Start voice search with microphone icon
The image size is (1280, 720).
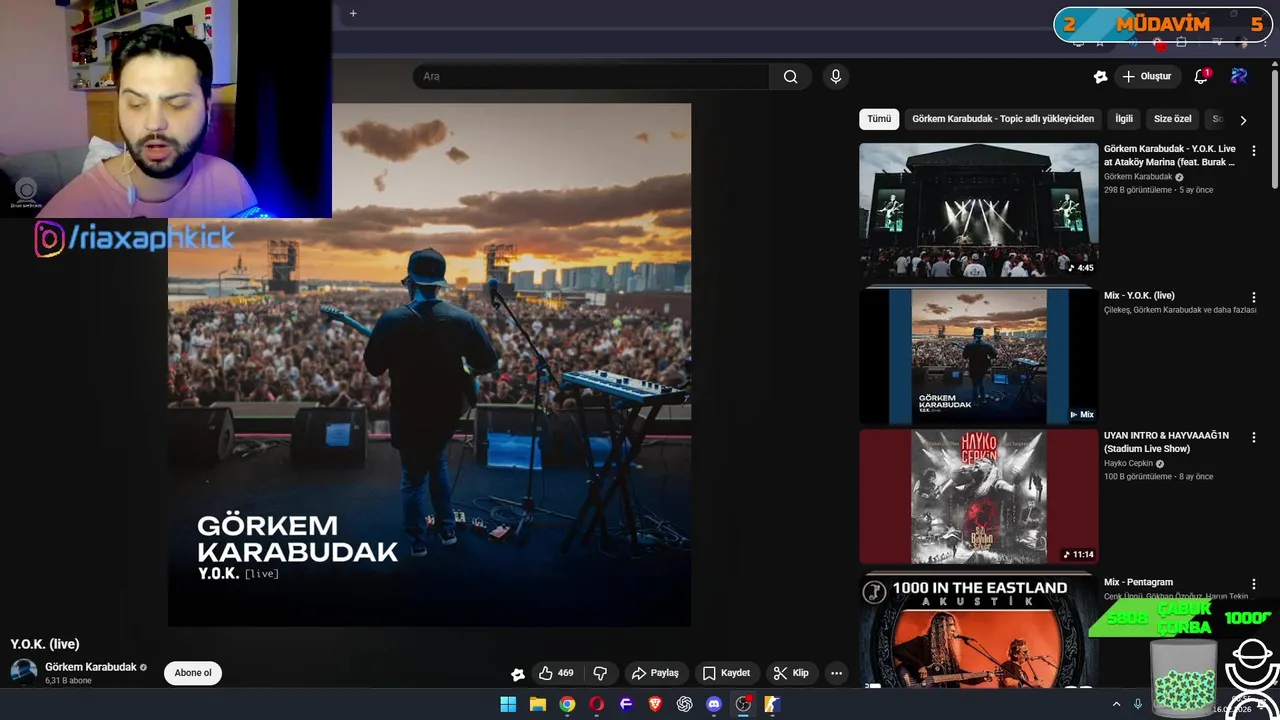click(836, 77)
